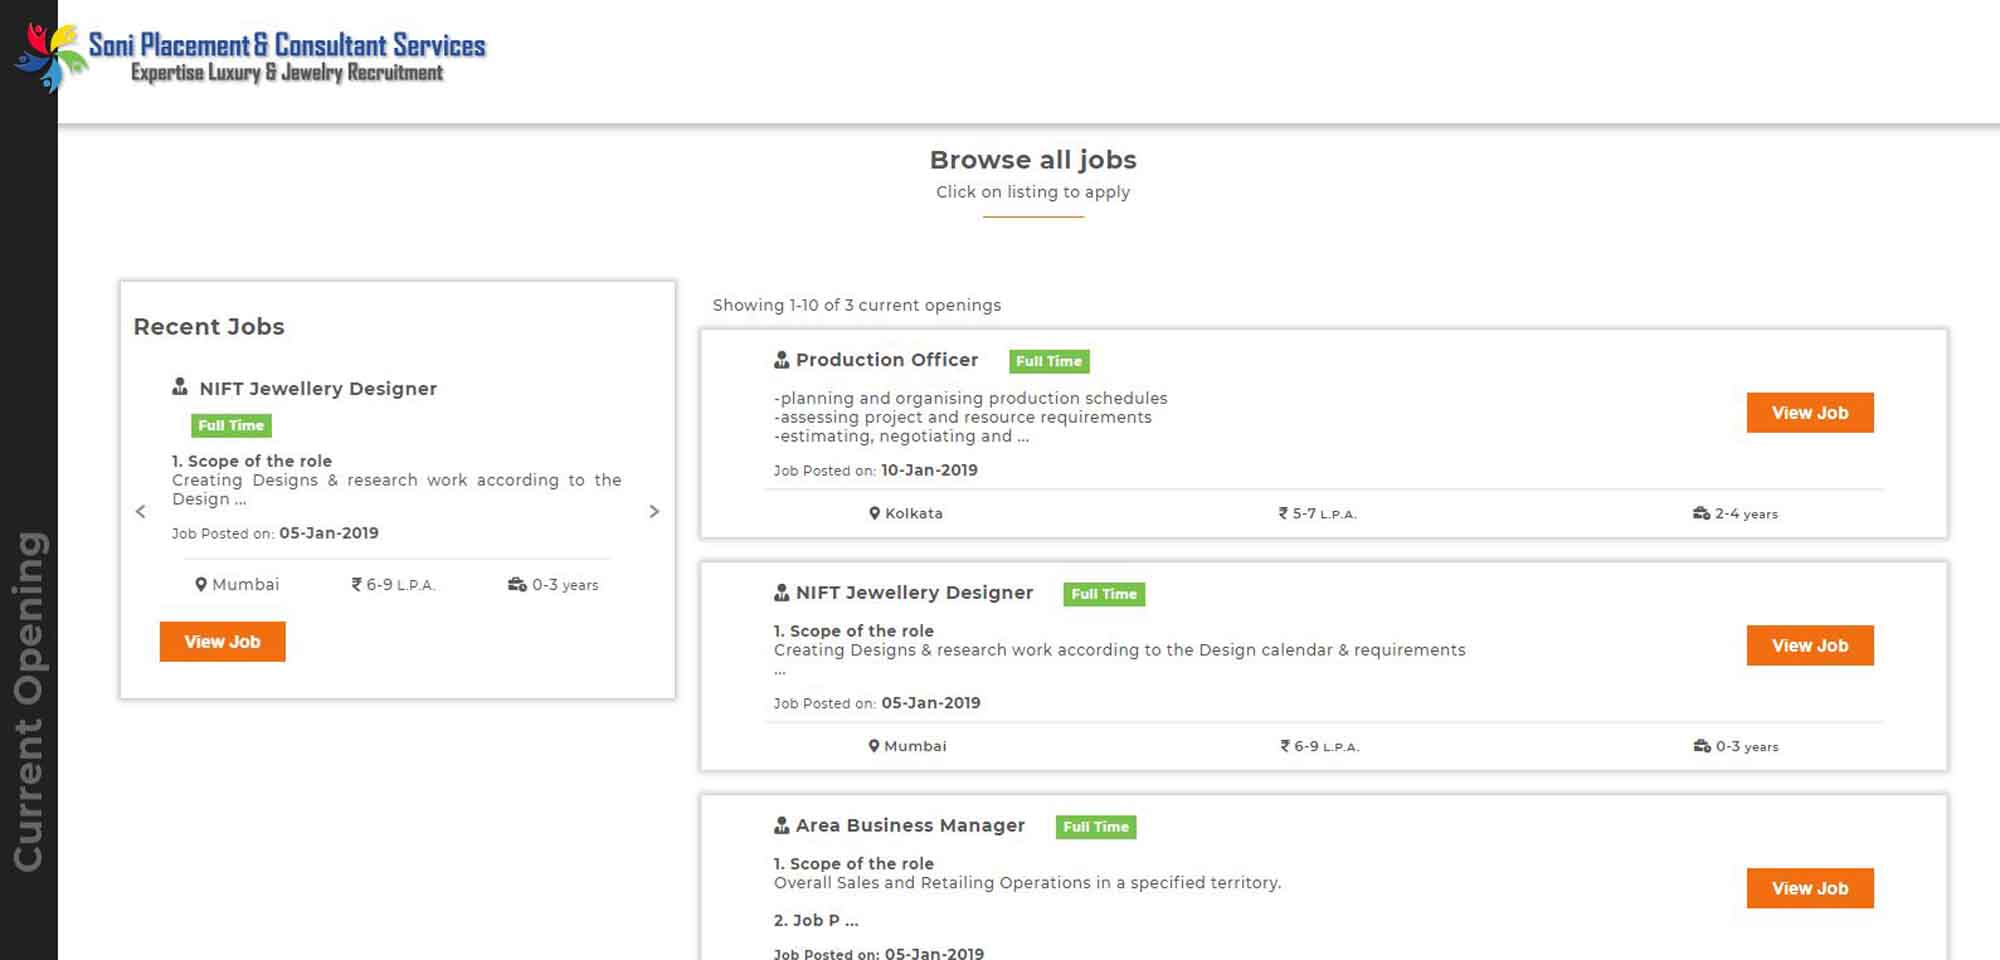The height and width of the screenshot is (960, 2000).
Task: Click Full Time badge for NIFT Jewellery Designer listing
Action: pyautogui.click(x=1104, y=594)
